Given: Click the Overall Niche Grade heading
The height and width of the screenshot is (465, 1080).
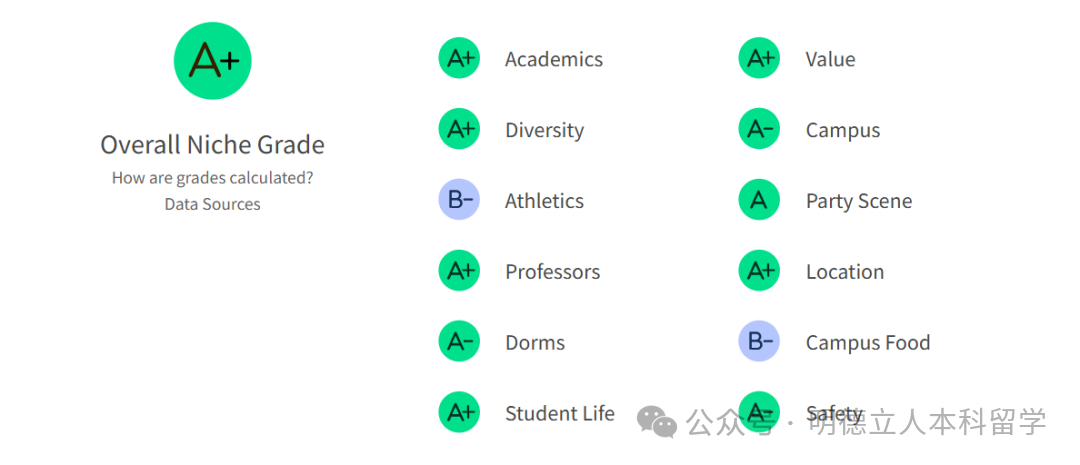Looking at the screenshot, I should pos(212,145).
